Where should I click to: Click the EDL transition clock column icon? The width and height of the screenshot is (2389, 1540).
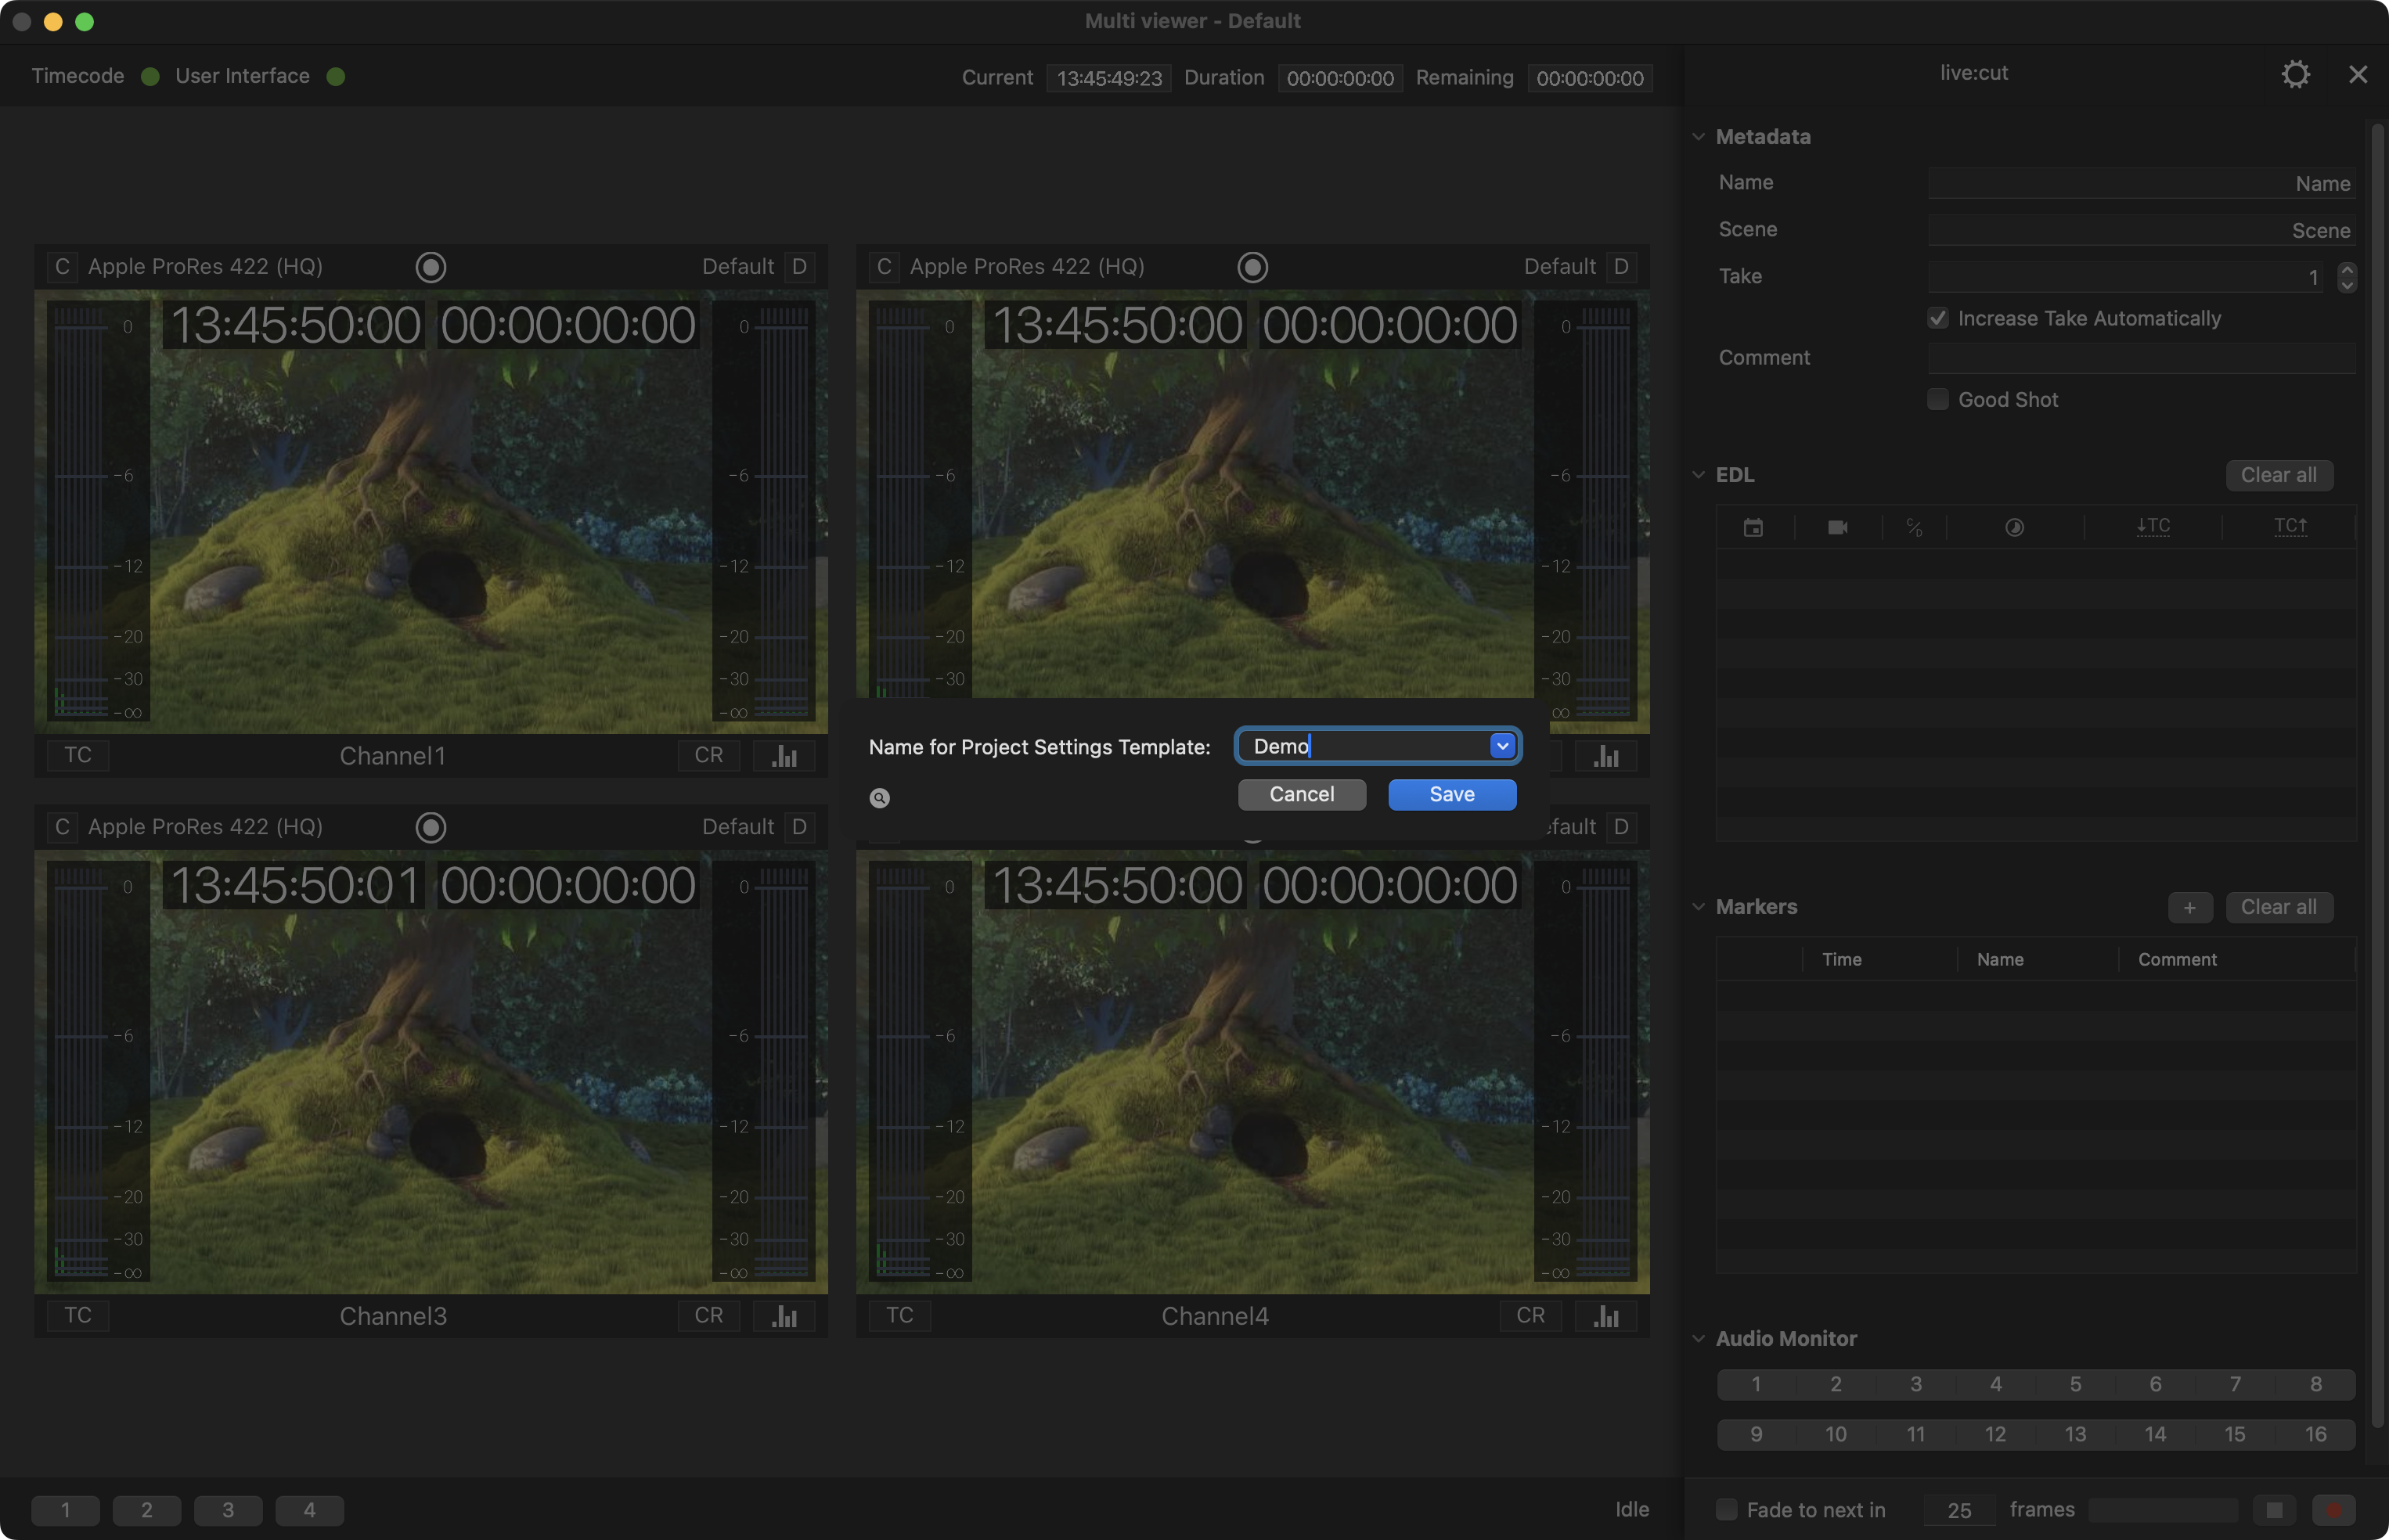coord(2015,527)
